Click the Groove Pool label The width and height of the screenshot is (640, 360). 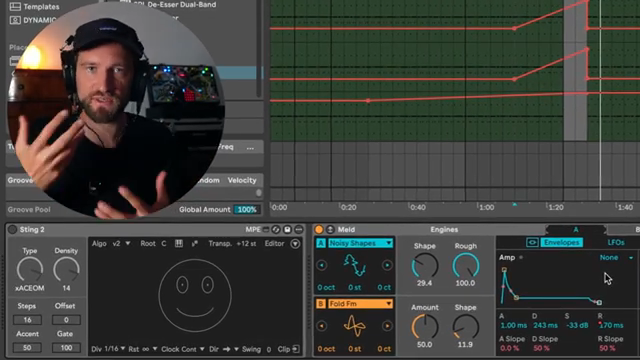click(x=29, y=209)
